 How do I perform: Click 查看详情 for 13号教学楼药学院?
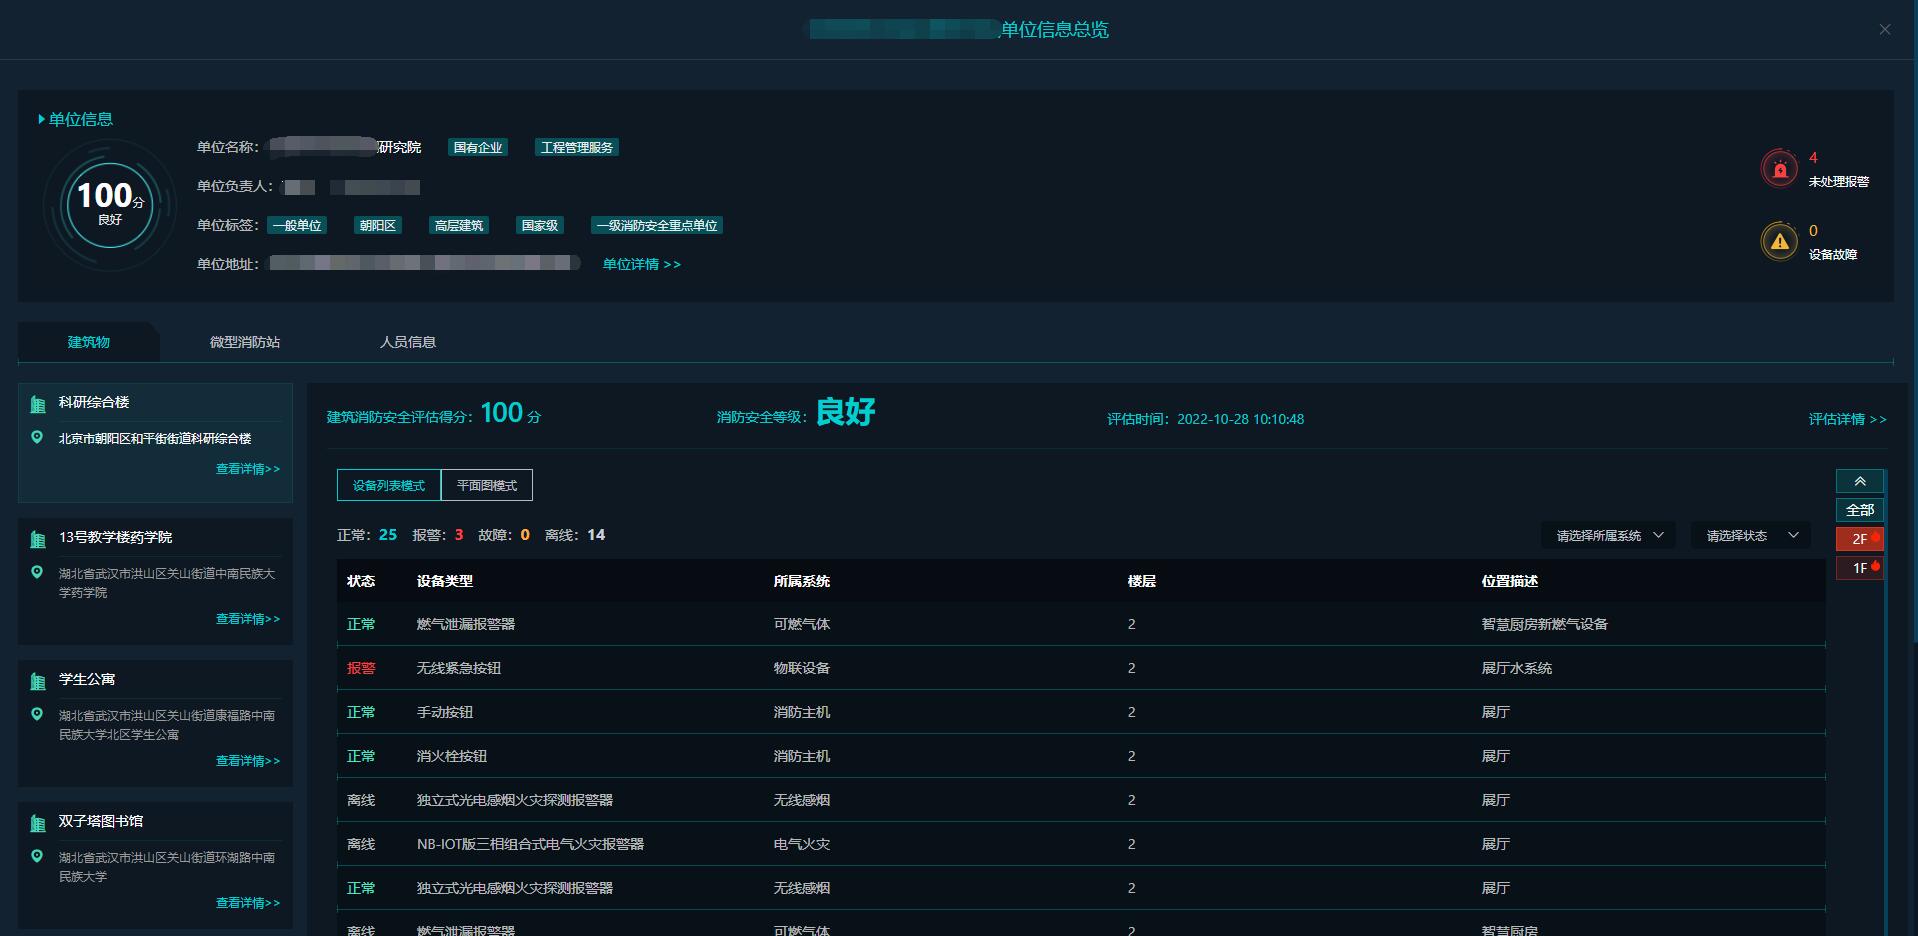(x=248, y=619)
